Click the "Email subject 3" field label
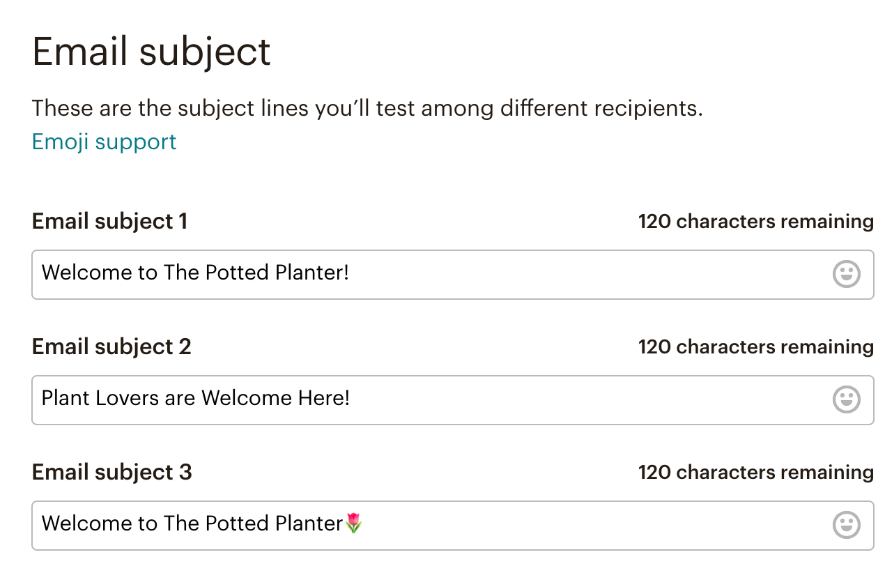Image resolution: width=891 pixels, height=588 pixels. 111,472
